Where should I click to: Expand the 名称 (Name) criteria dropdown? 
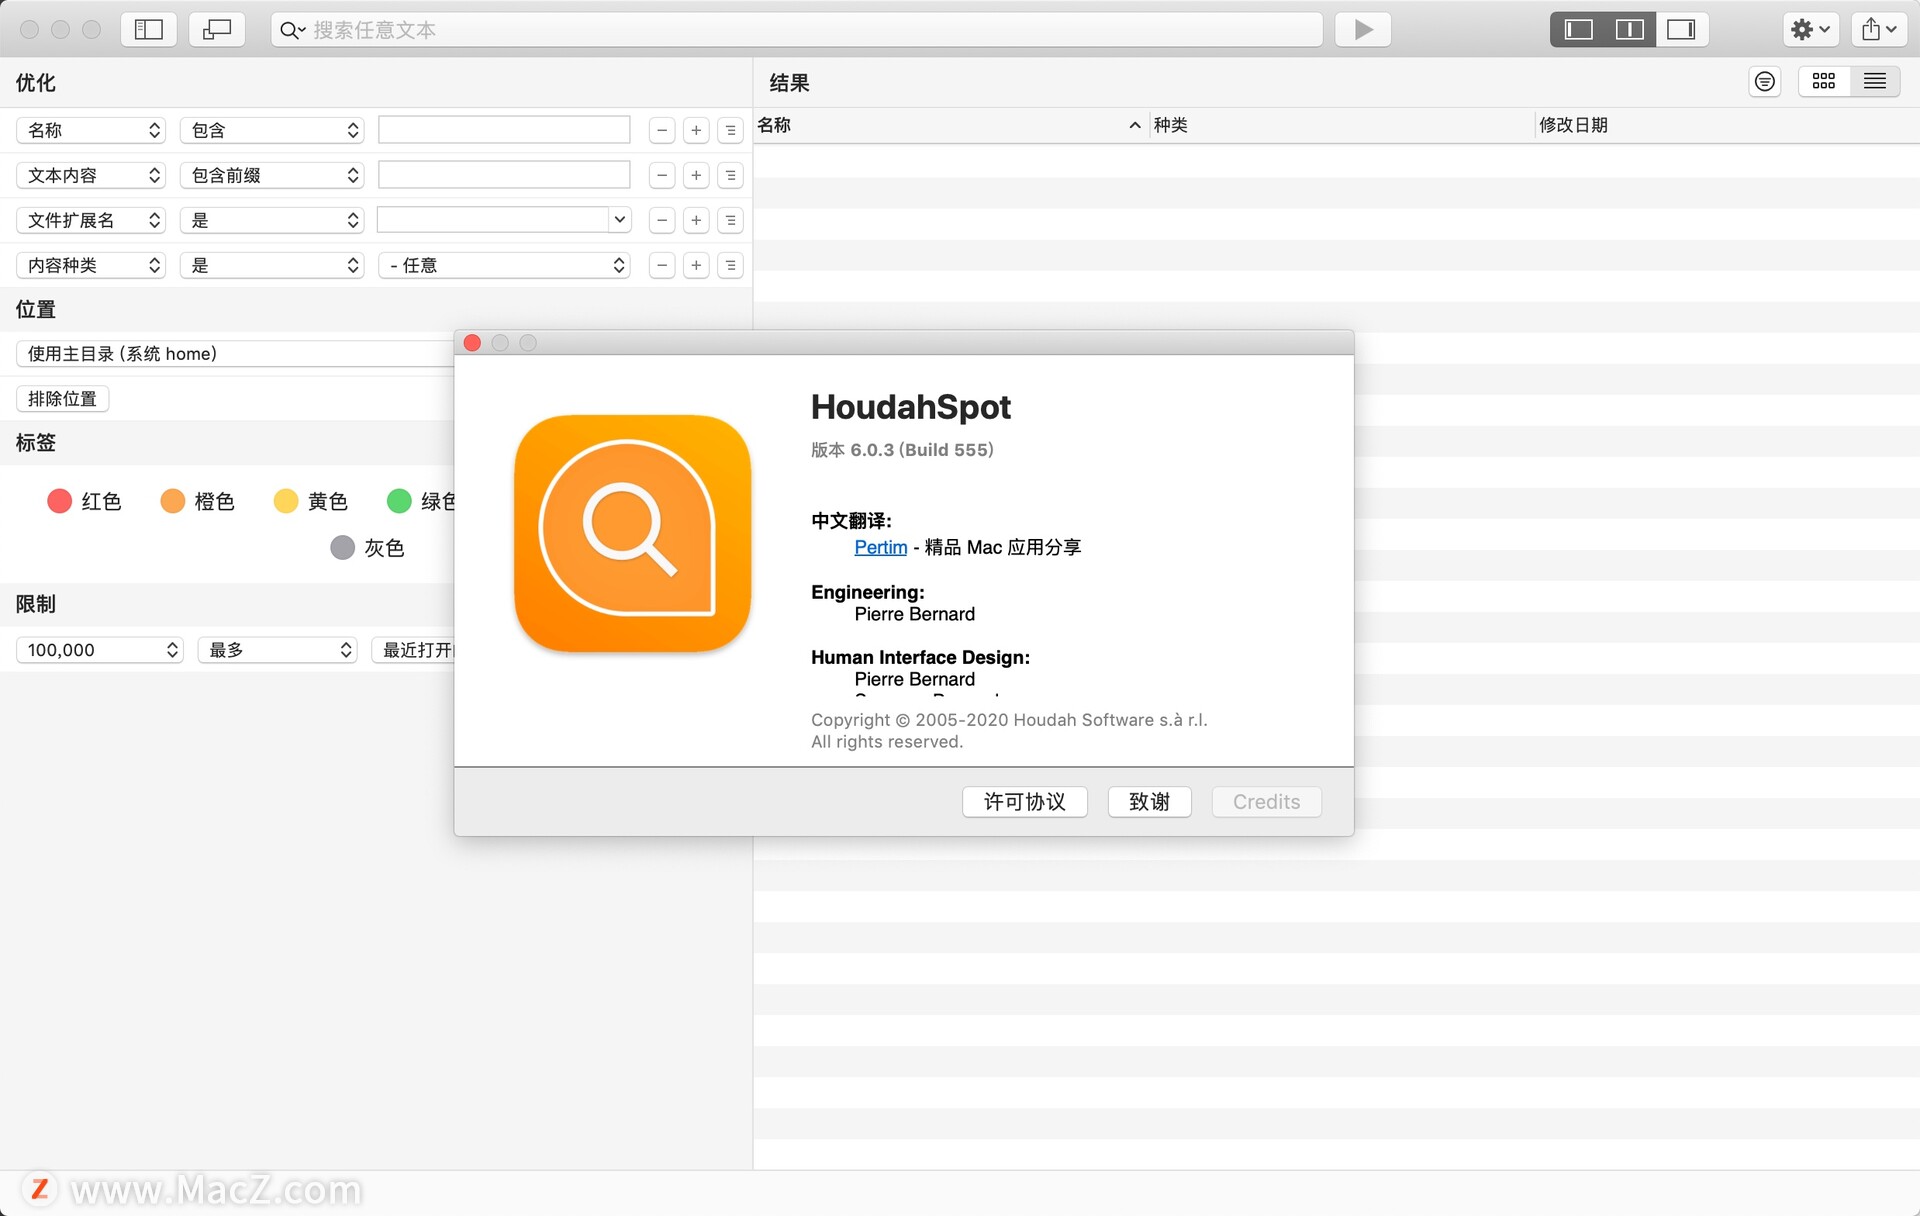[90, 129]
